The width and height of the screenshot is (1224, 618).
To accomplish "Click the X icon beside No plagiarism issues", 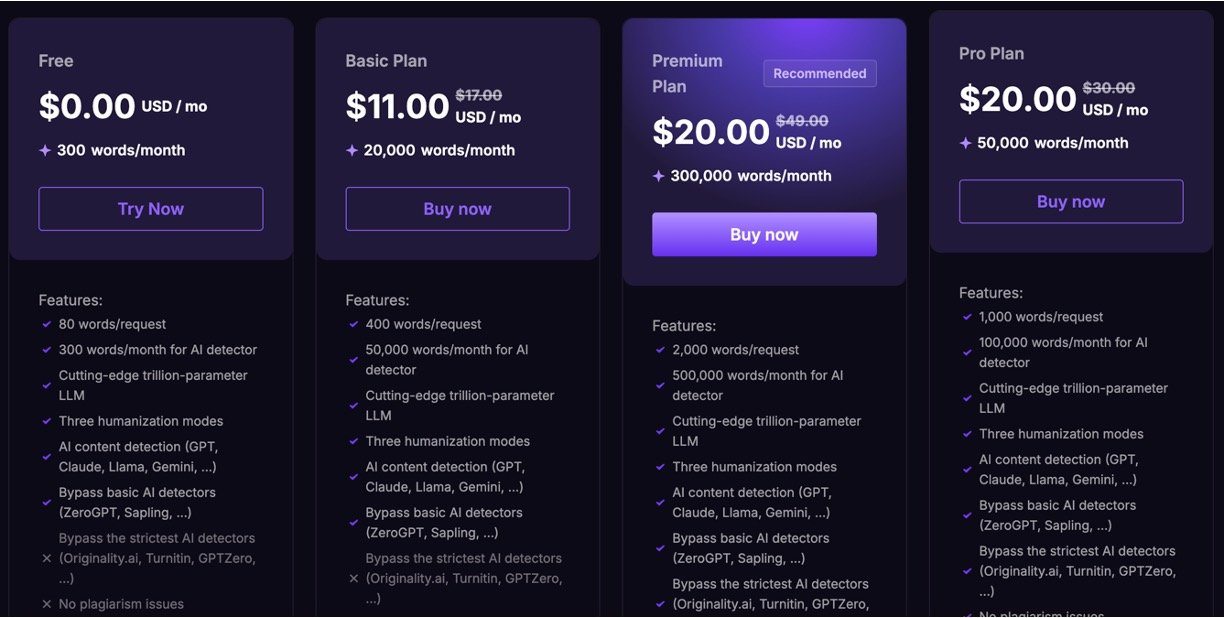I will pos(47,604).
